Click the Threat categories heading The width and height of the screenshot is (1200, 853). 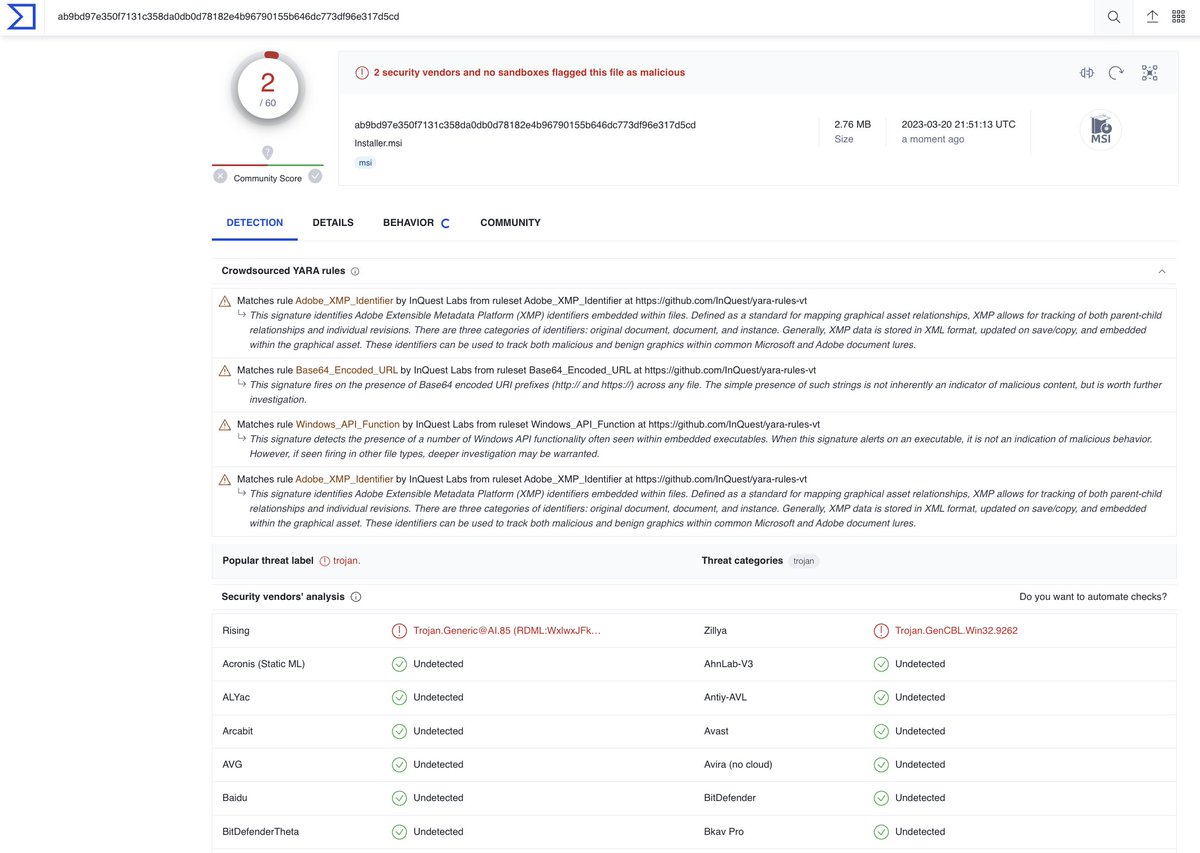(742, 560)
